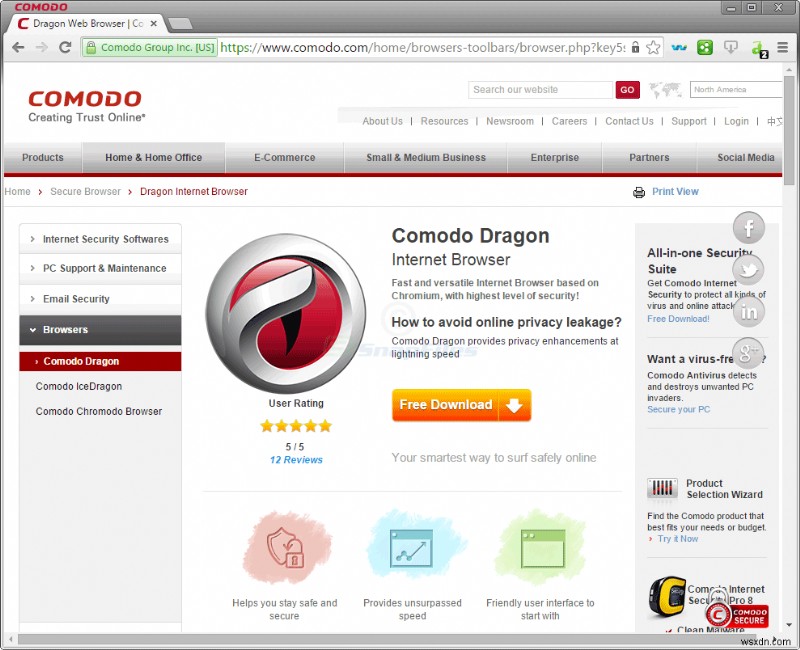Screen dimensions: 800x650
Task: Click the Comodo Dragon browser logo image
Action: click(x=286, y=313)
